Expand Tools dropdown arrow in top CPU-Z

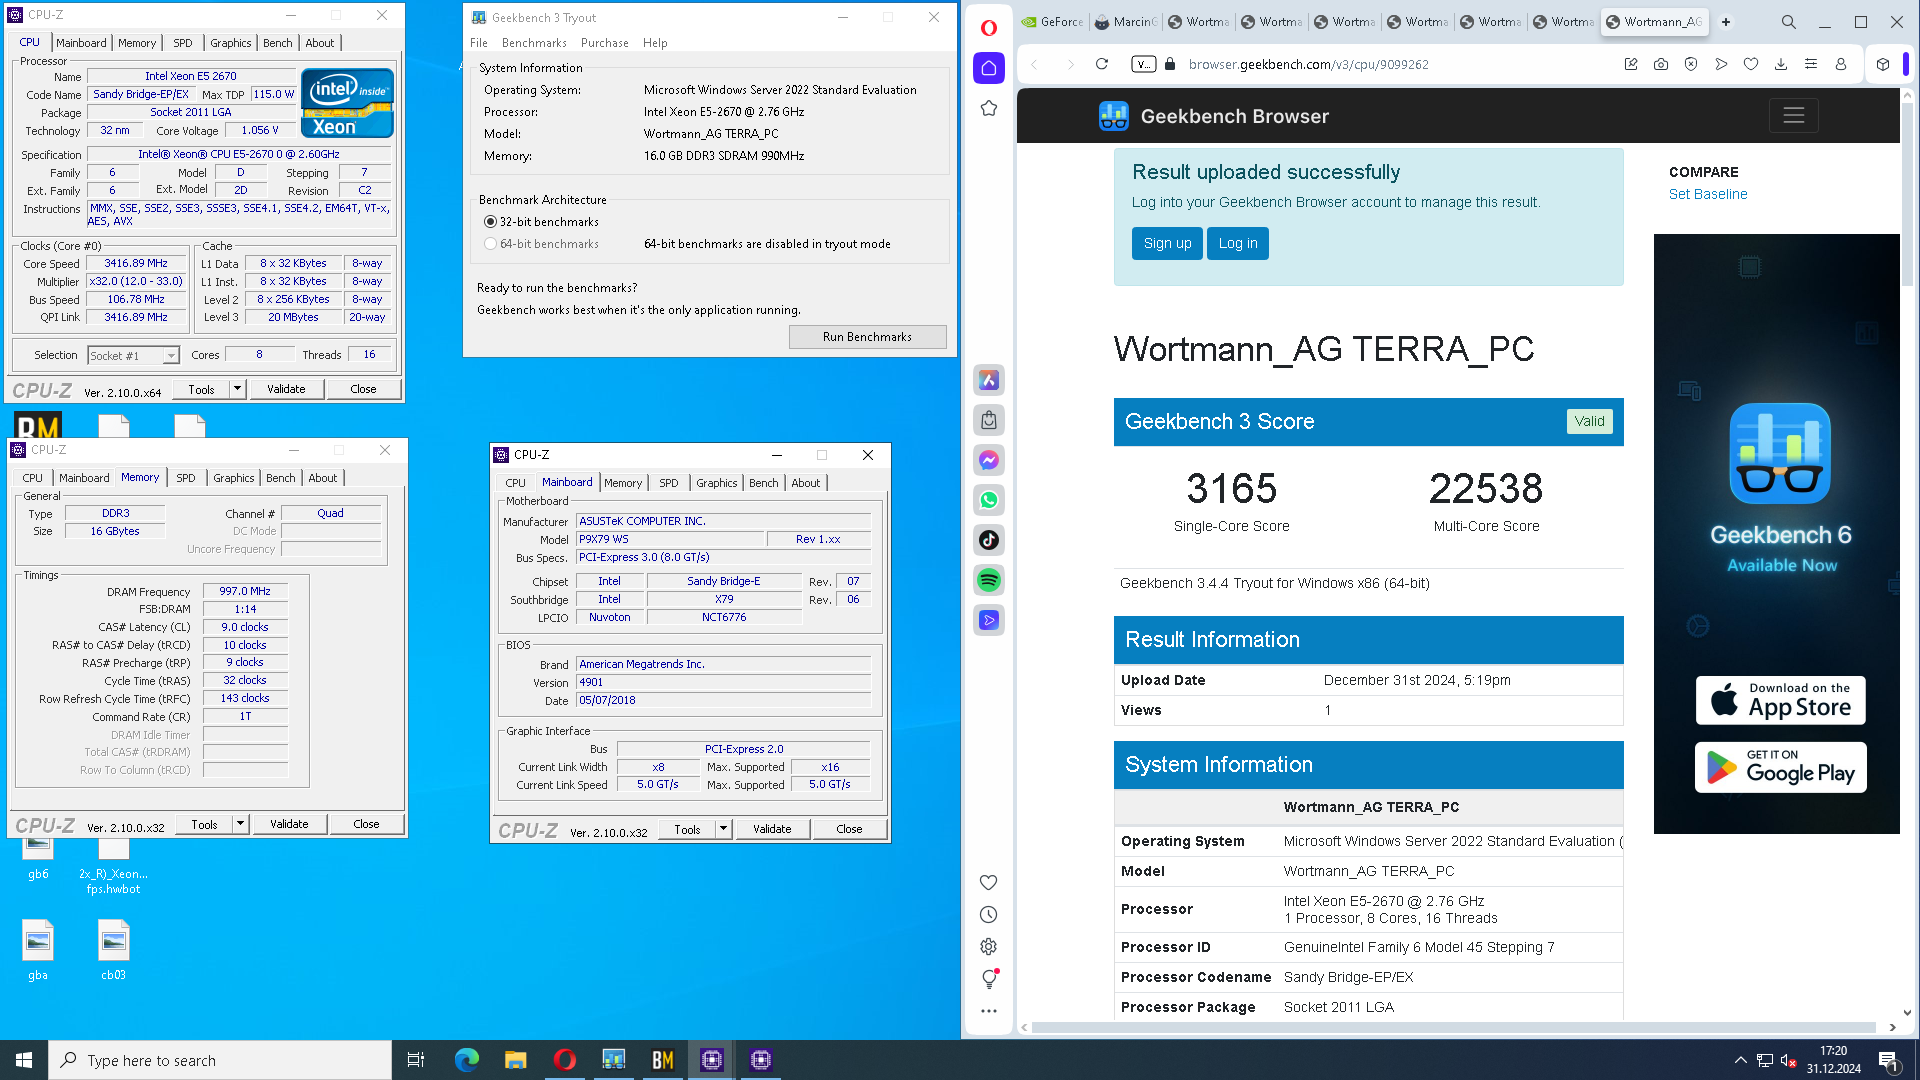pyautogui.click(x=238, y=389)
